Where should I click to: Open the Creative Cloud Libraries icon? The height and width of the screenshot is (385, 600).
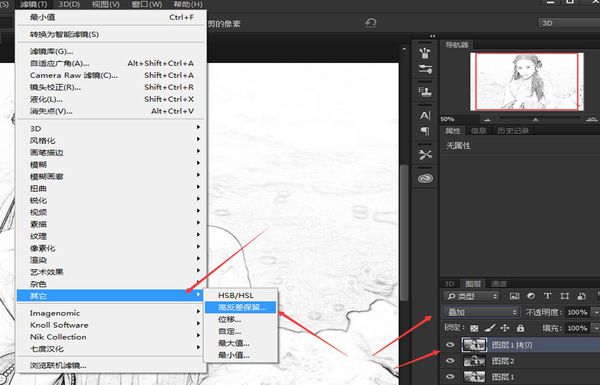(425, 178)
